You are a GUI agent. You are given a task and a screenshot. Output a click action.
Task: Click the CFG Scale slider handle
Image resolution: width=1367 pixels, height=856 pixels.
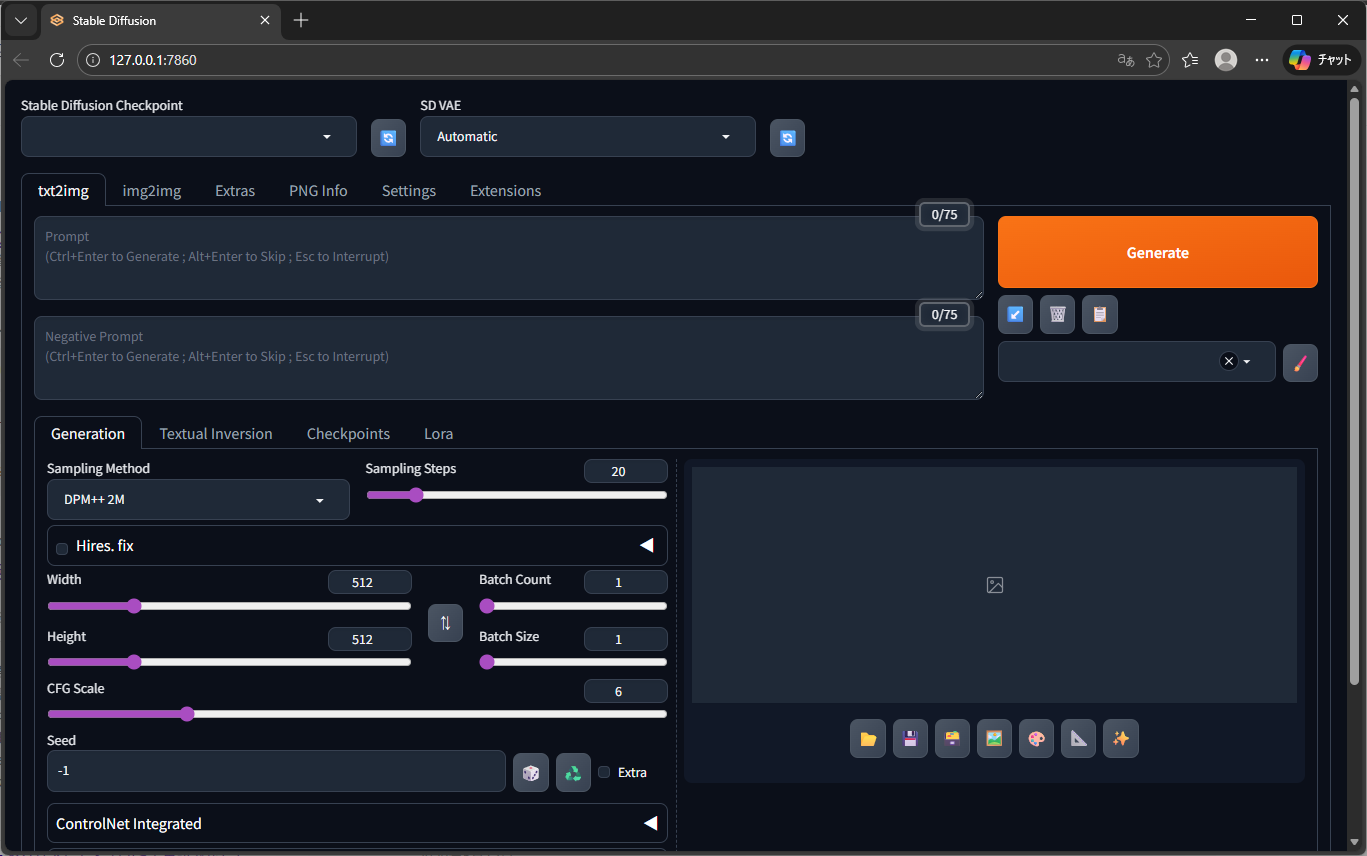tap(187, 714)
